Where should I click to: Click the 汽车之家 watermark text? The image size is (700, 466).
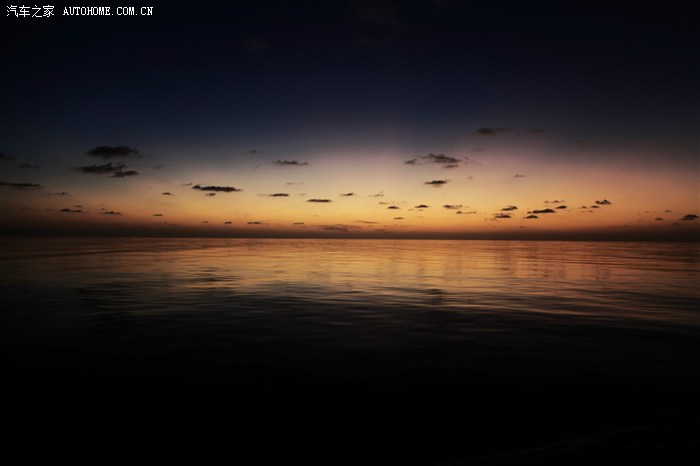click(x=30, y=11)
